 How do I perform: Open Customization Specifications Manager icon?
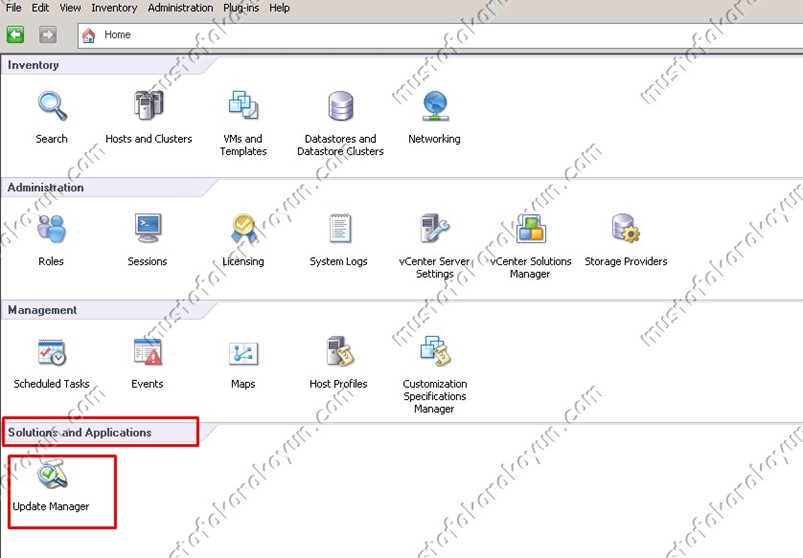click(435, 351)
